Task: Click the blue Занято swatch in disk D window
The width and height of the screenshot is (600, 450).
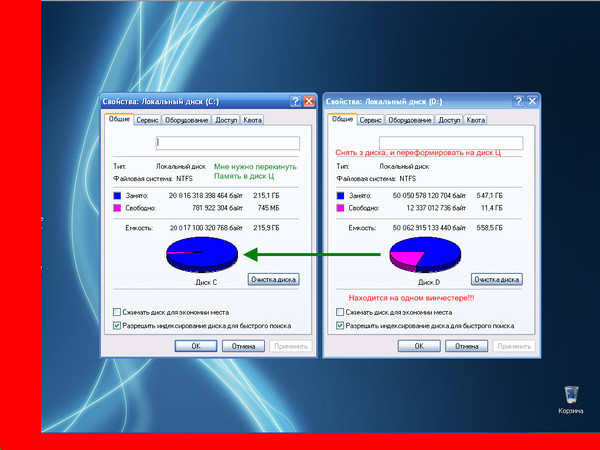Action: [340, 196]
